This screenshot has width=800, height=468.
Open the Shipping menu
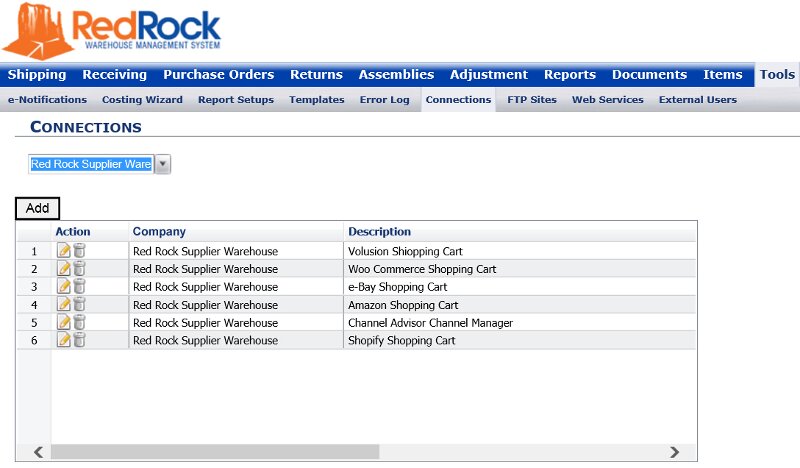point(37,75)
